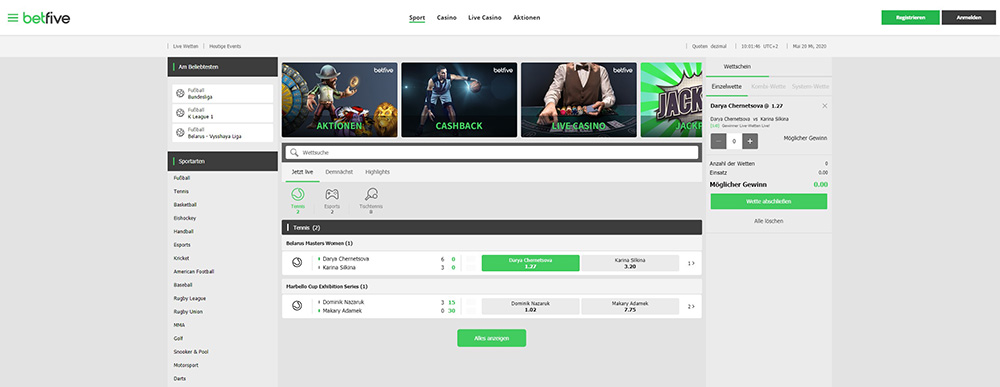Select the Tischtennis paddle icon

(371, 194)
